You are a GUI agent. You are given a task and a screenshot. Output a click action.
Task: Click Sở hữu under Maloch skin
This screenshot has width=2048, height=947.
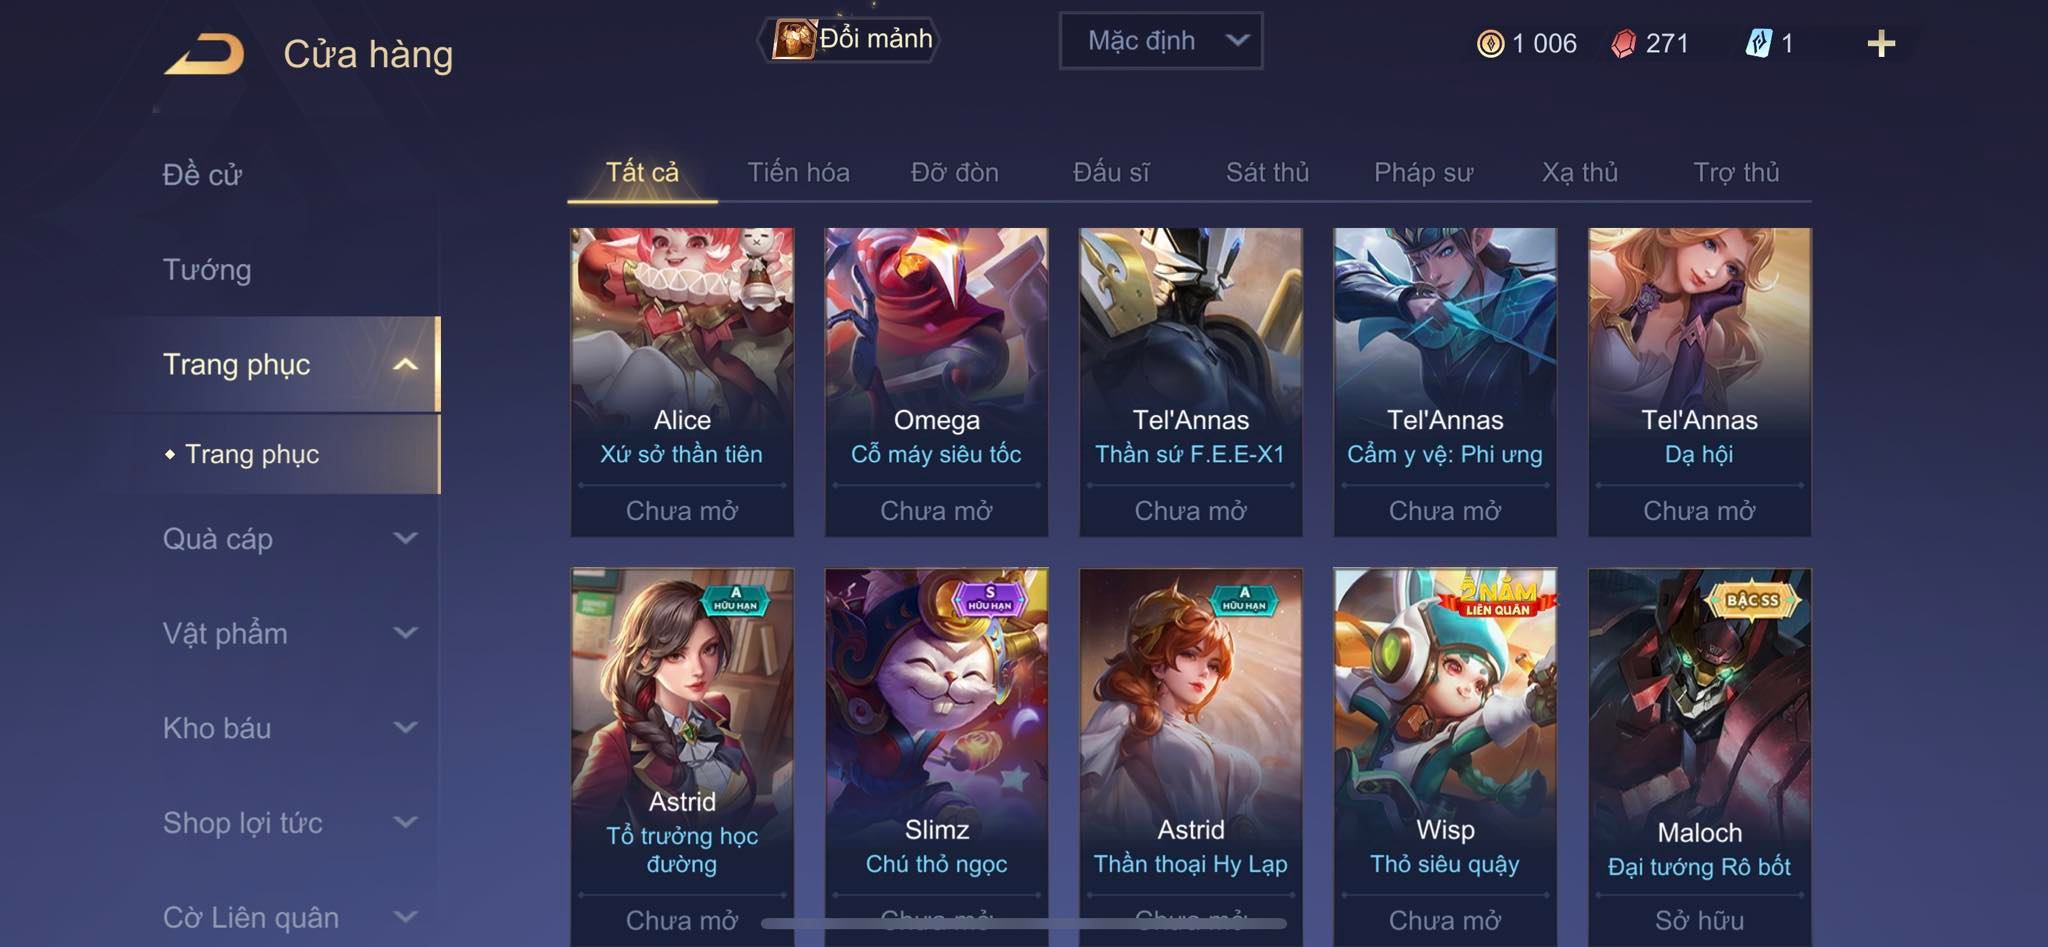1699,920
